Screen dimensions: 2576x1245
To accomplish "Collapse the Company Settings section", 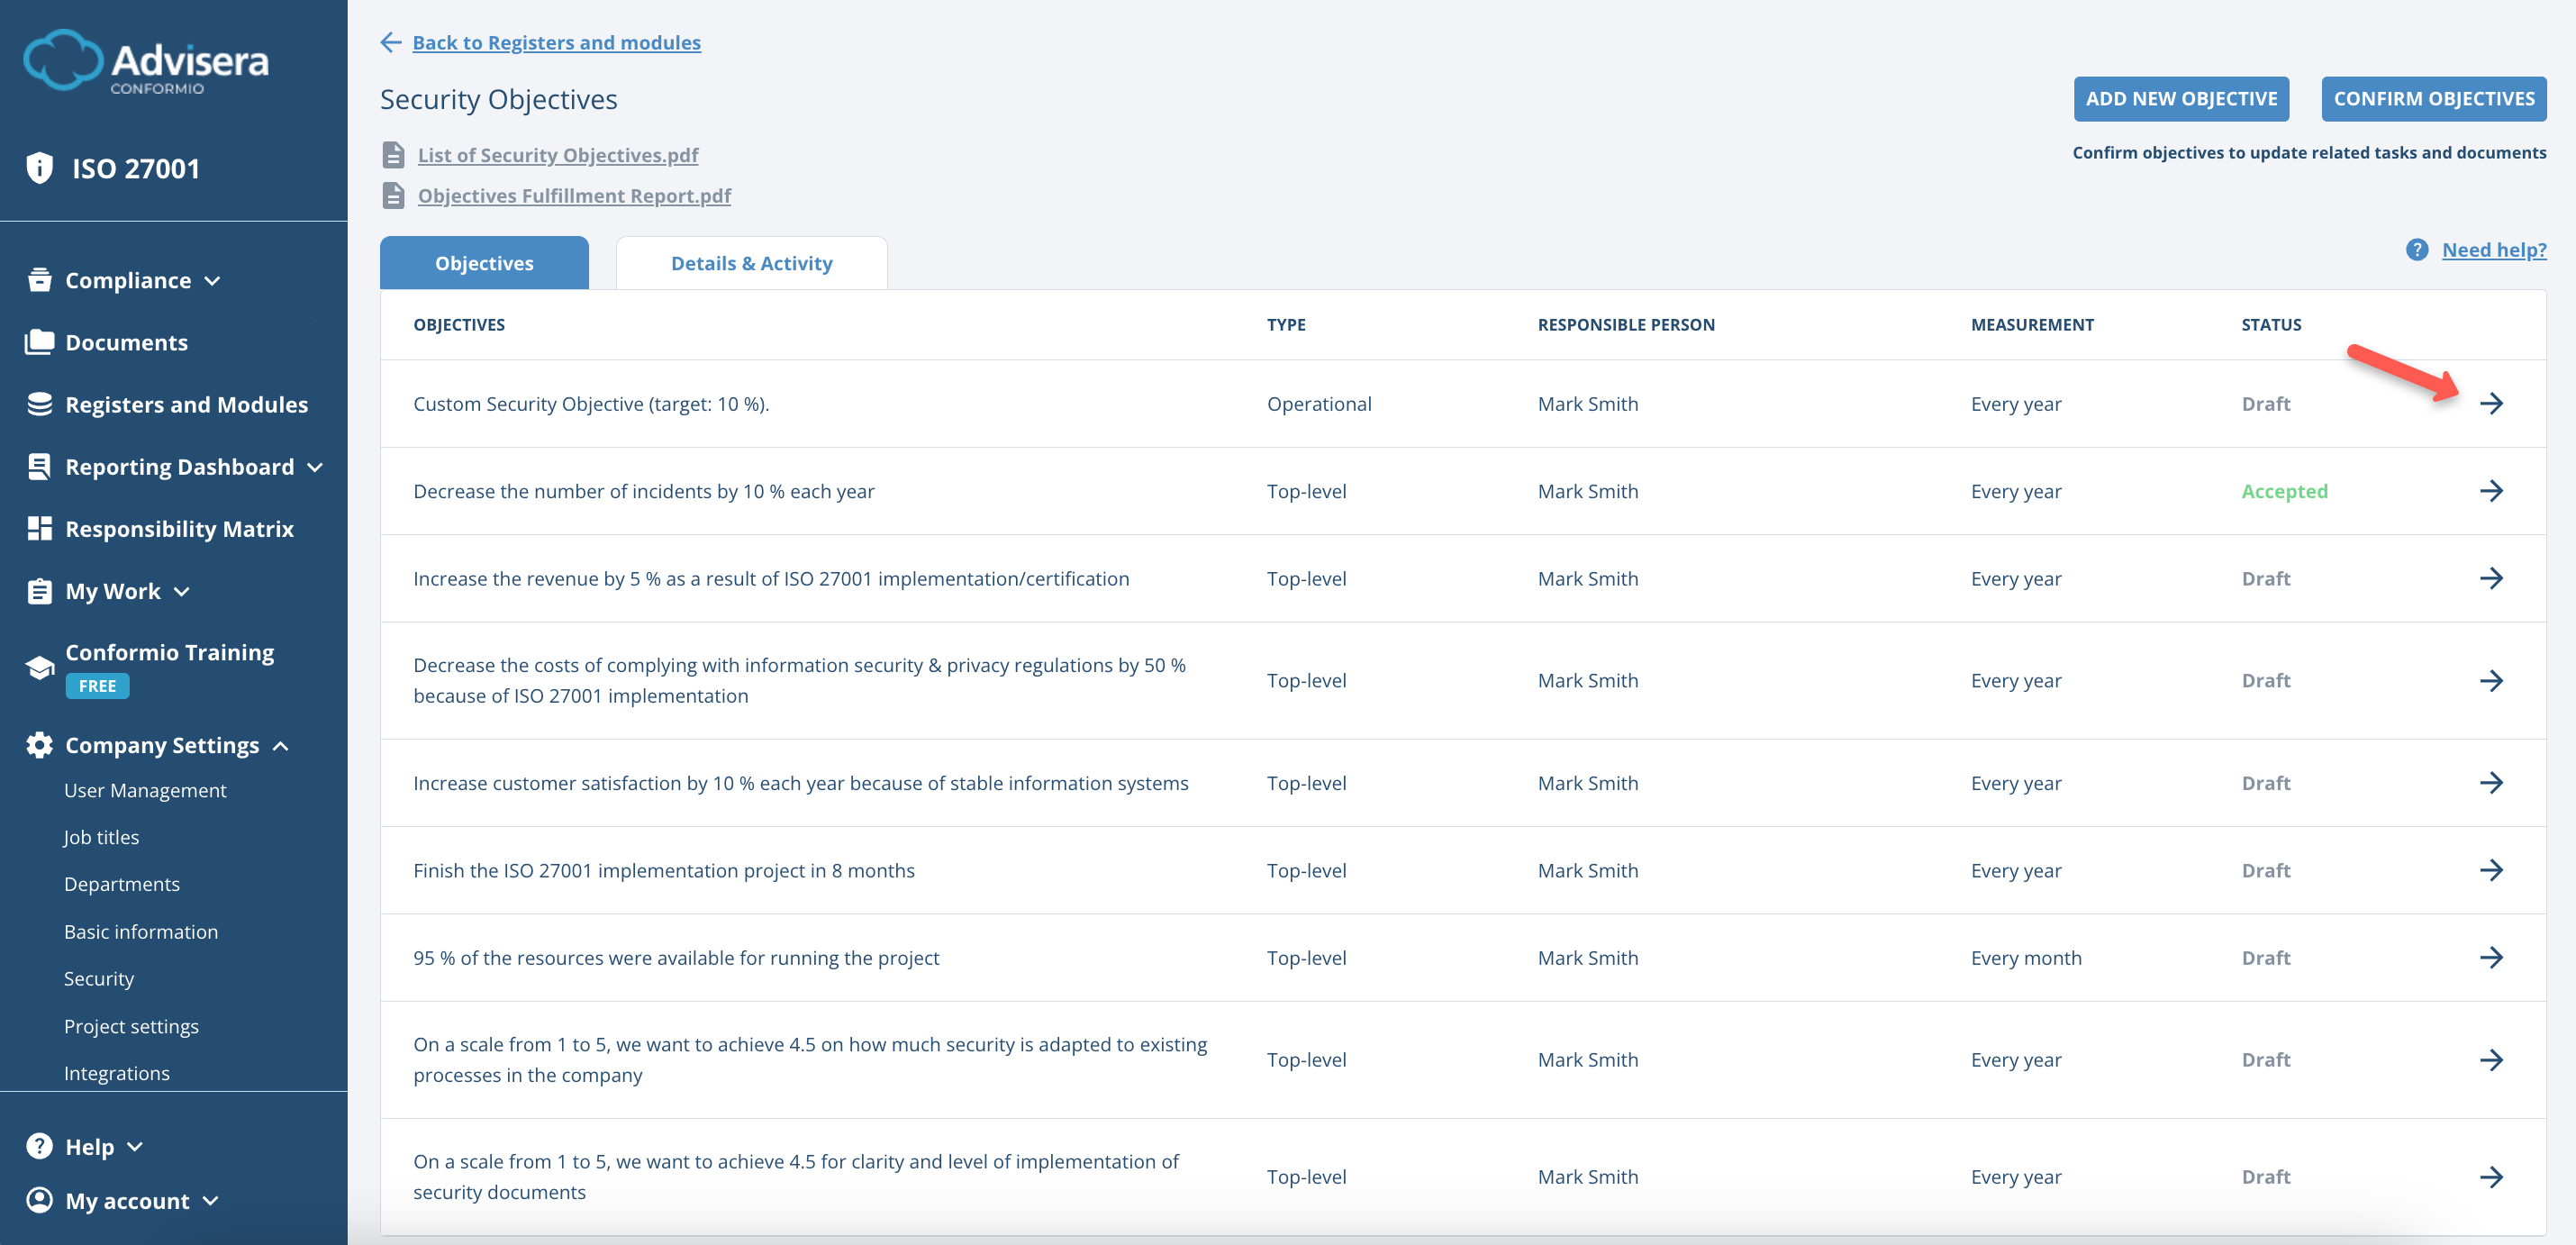I will 281,744.
